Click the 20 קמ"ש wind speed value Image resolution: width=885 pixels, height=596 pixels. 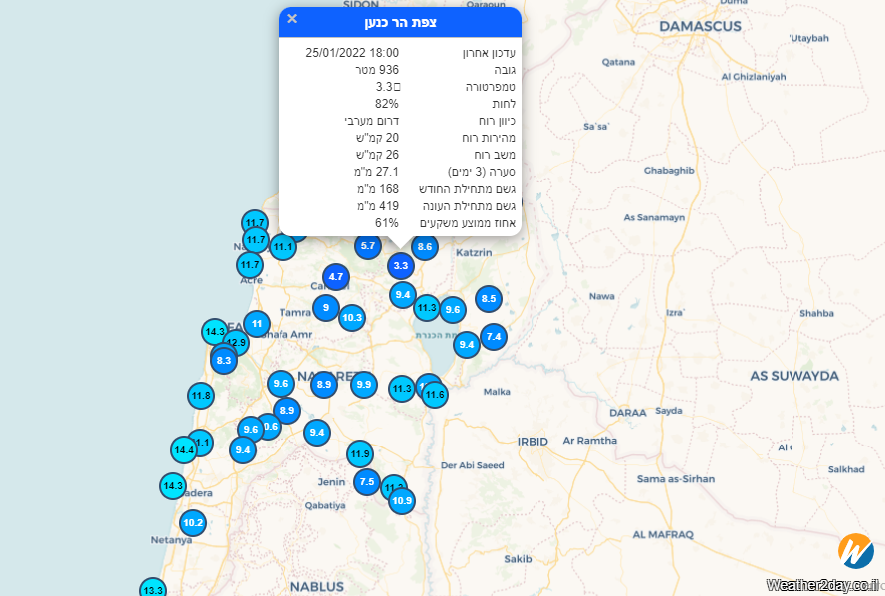point(377,138)
